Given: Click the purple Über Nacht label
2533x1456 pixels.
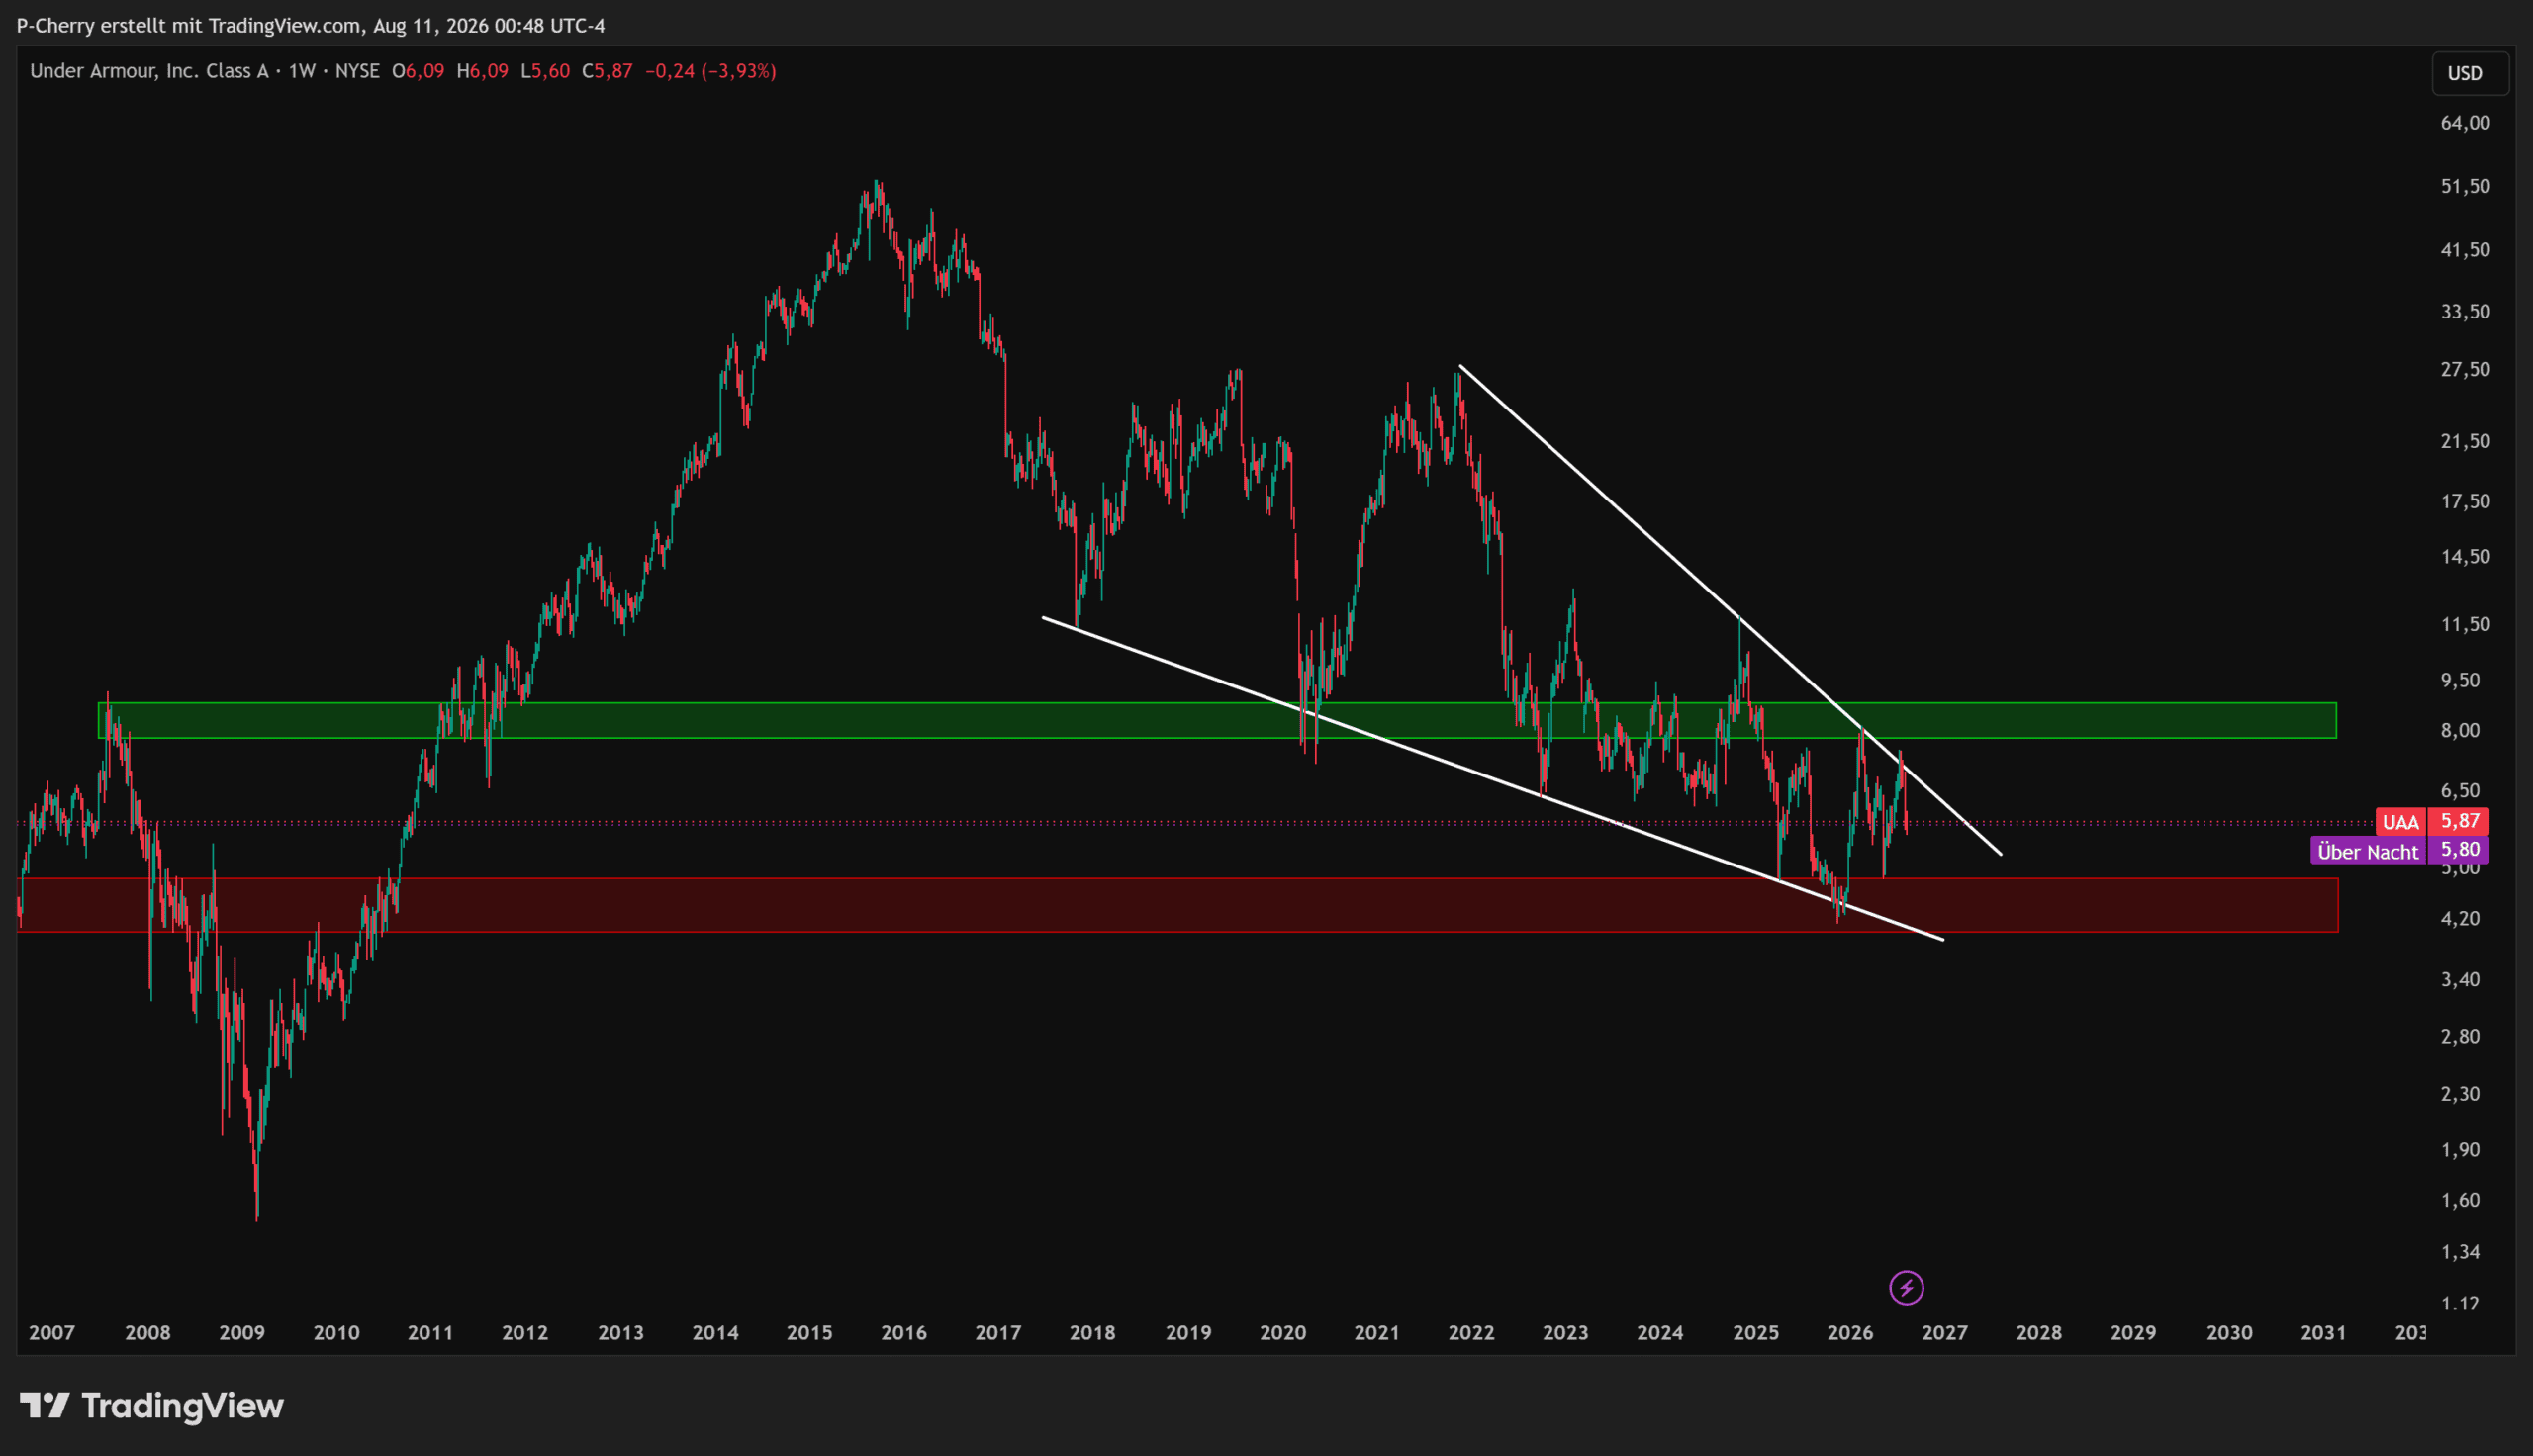Looking at the screenshot, I should (2368, 851).
